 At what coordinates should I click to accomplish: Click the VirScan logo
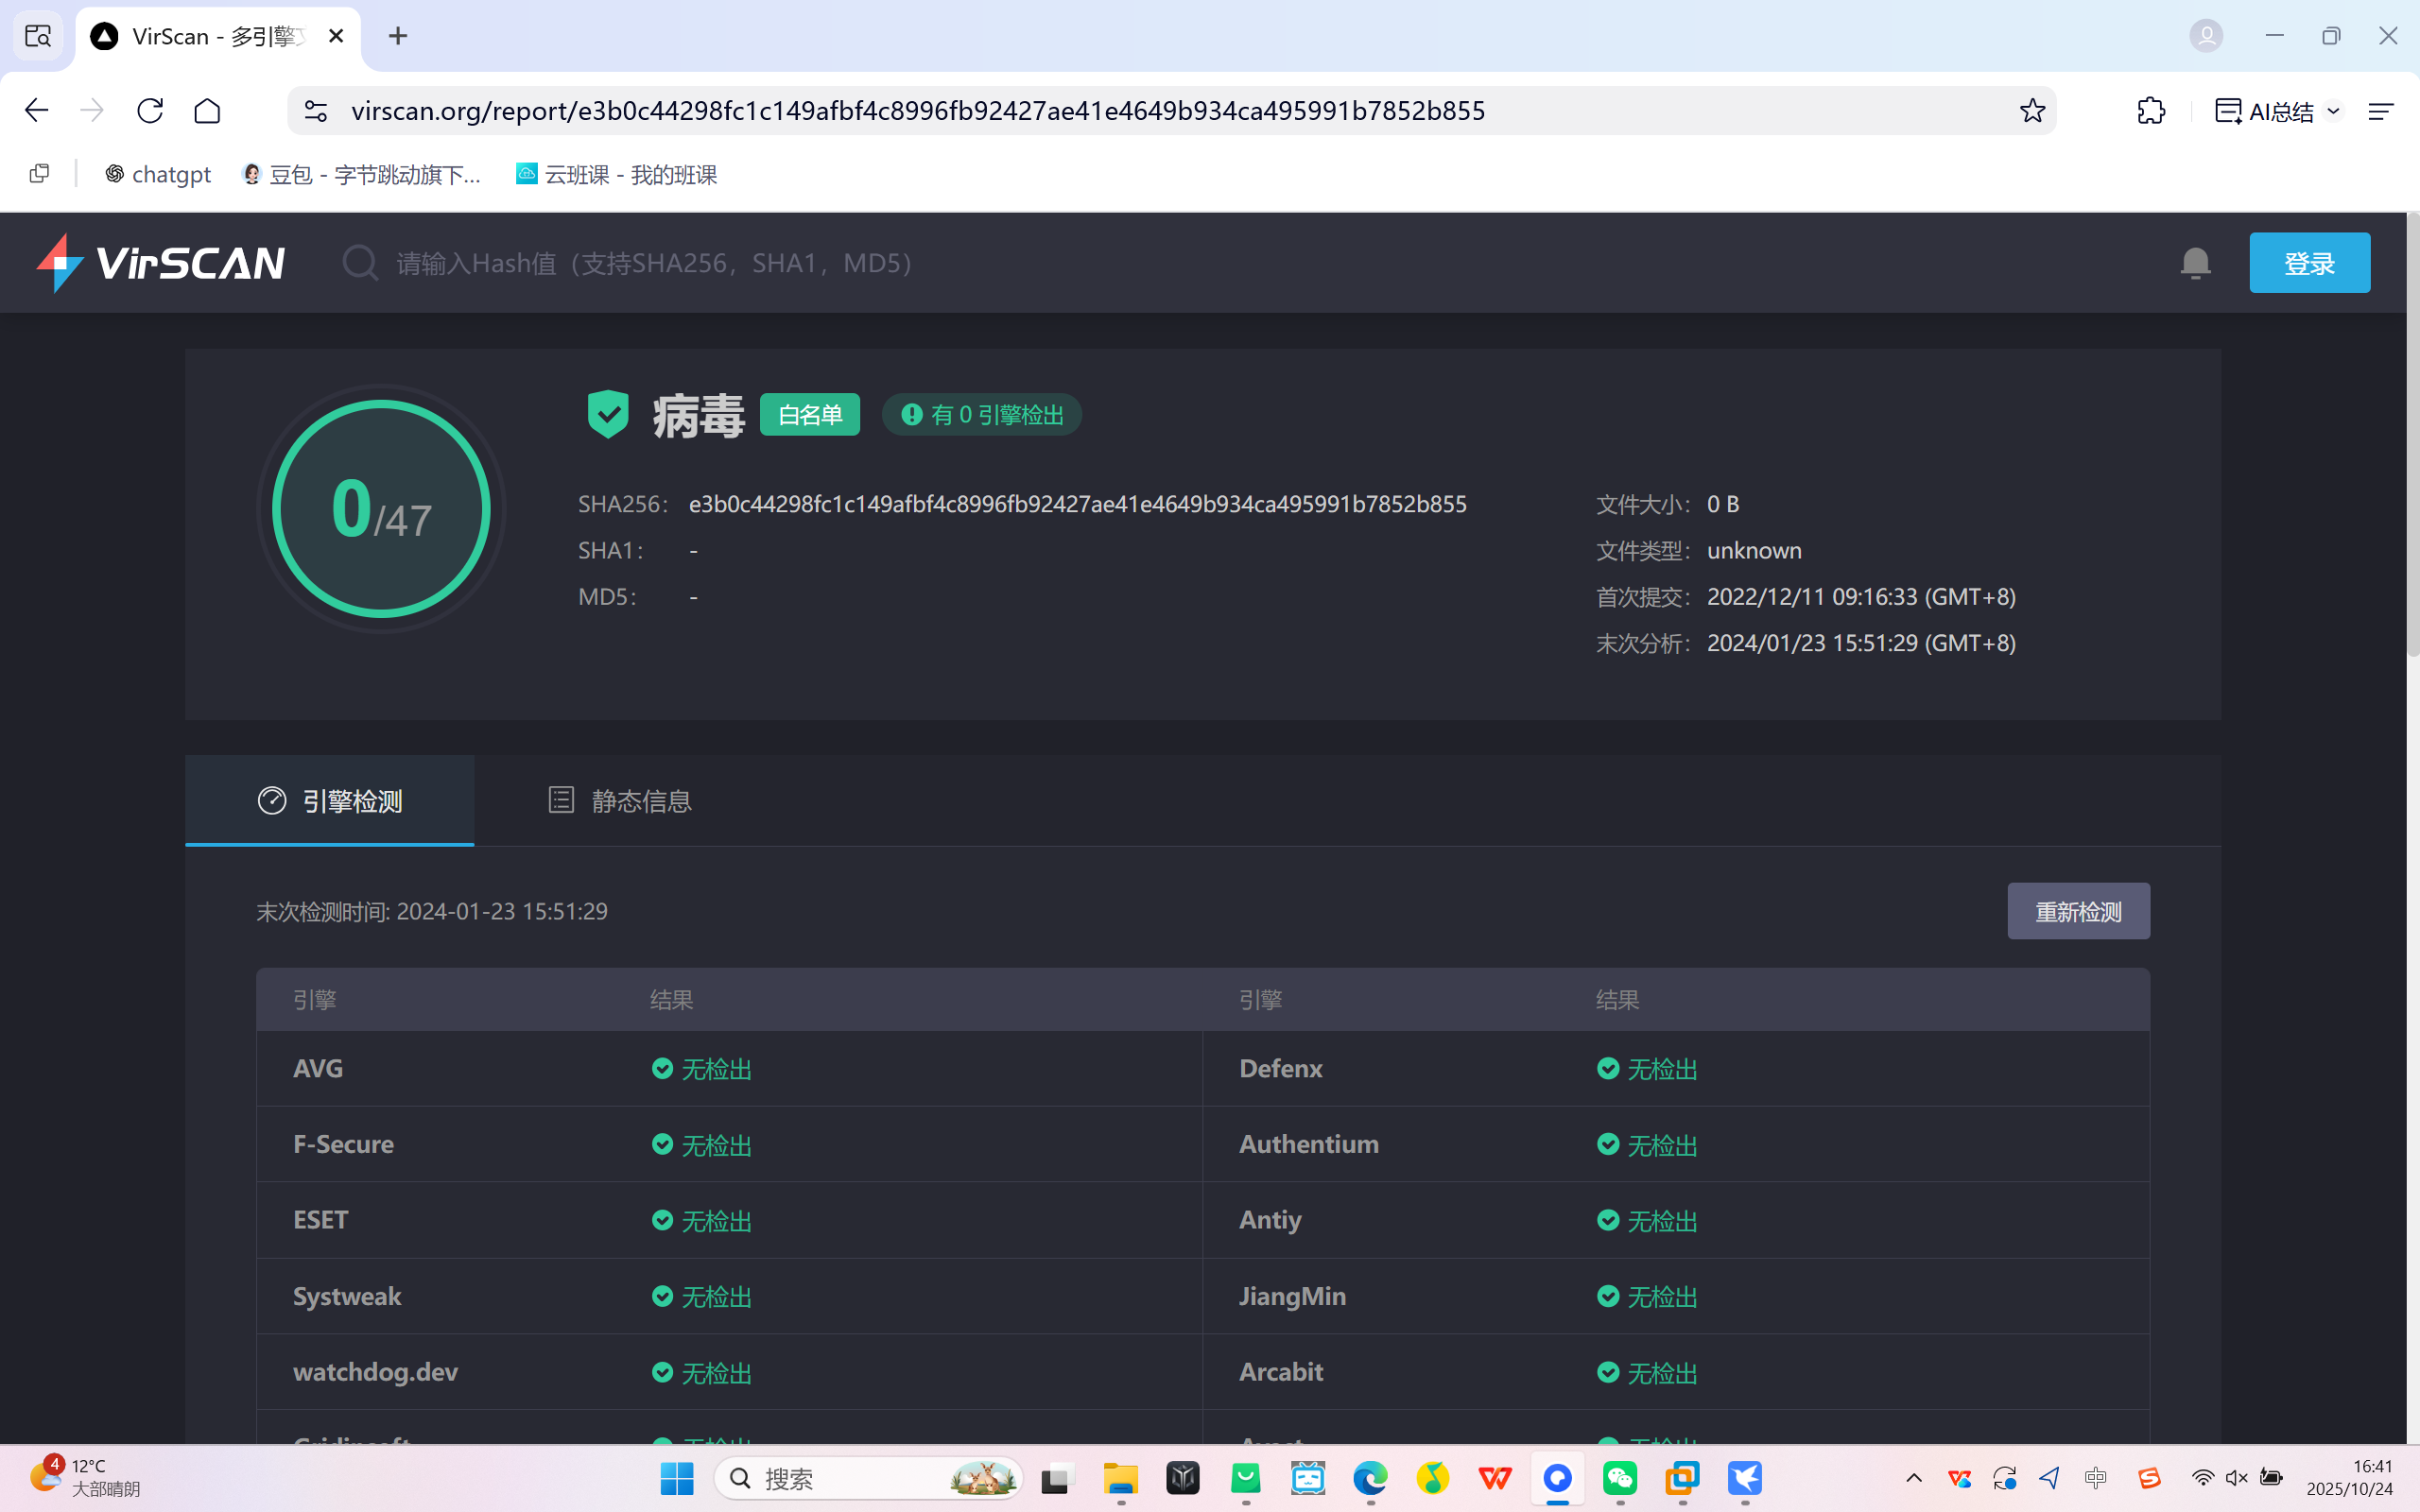(161, 263)
